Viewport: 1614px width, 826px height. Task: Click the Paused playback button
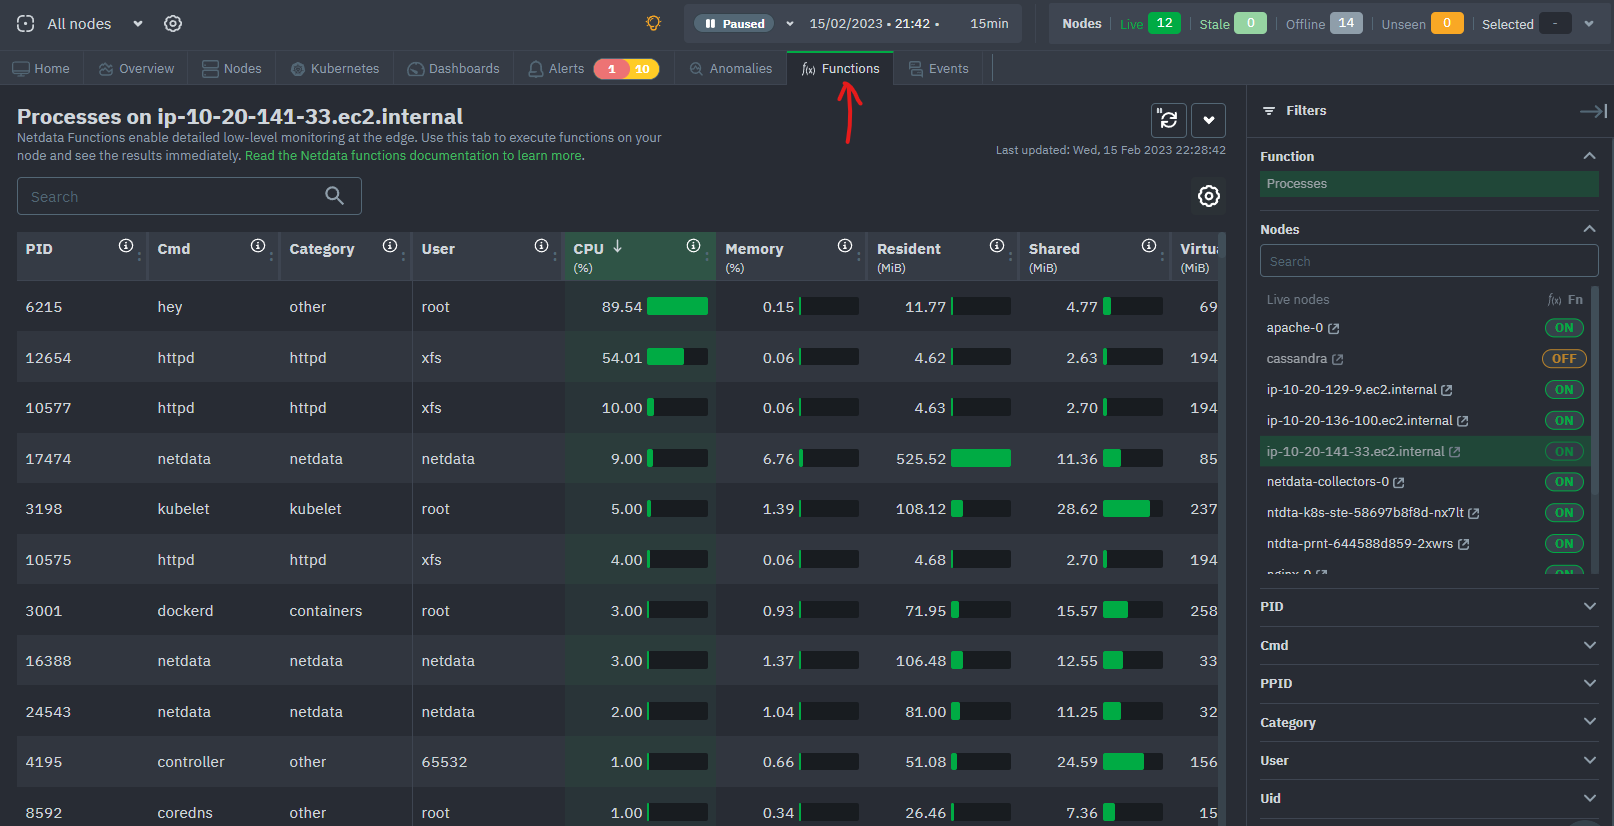point(735,23)
